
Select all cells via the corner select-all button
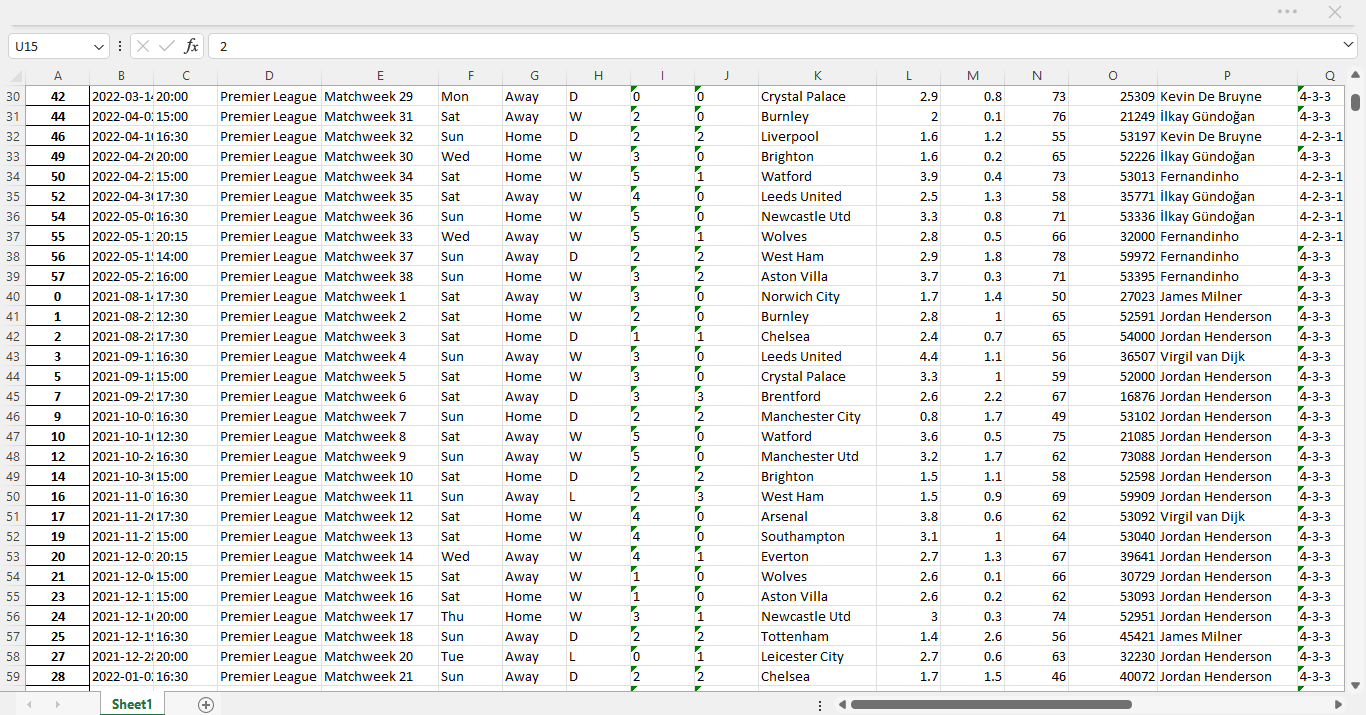coord(14,76)
